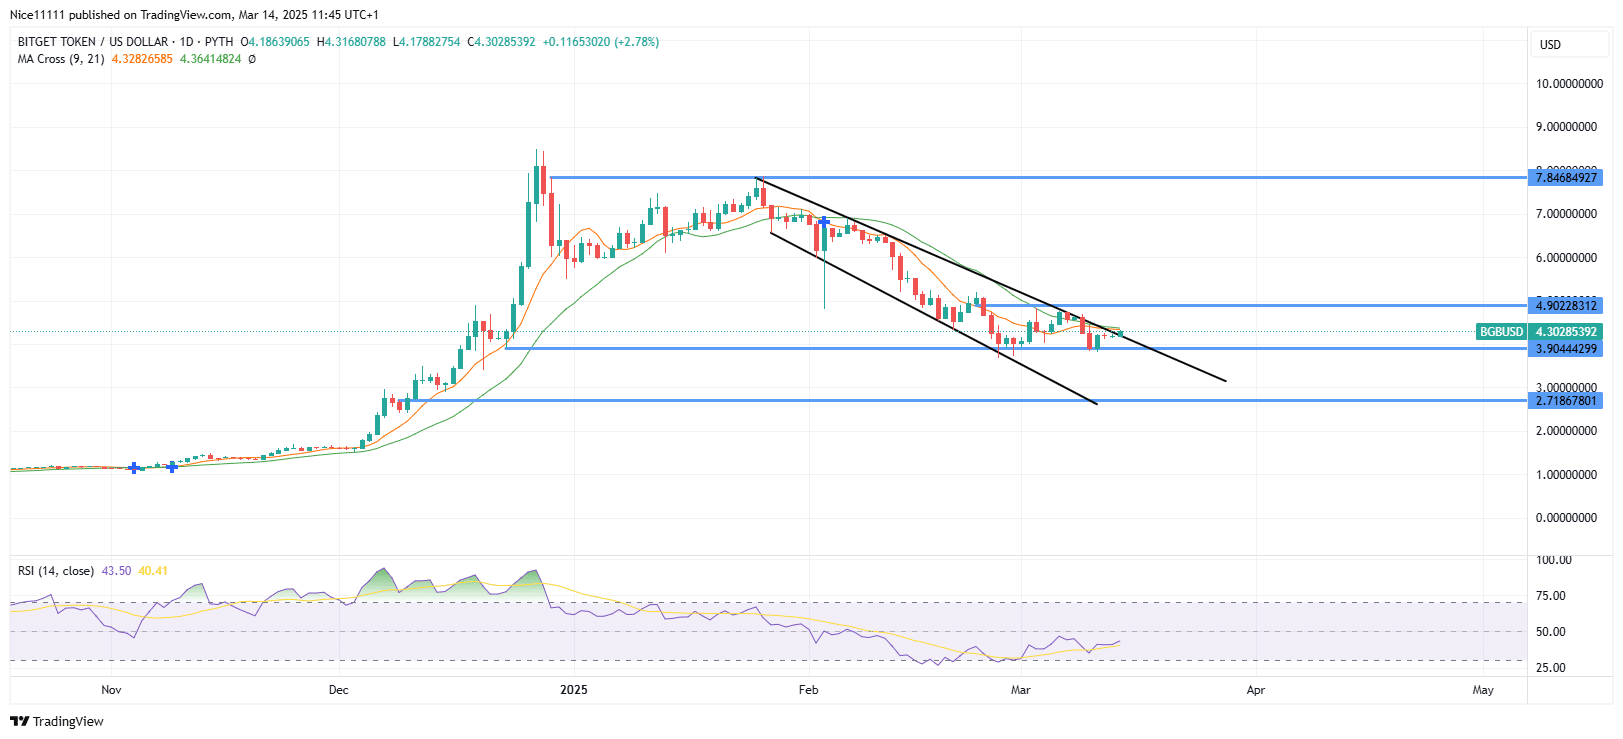Viewport: 1623px width, 739px height.
Task: Click the Apr label on time axis
Action: [x=1256, y=690]
